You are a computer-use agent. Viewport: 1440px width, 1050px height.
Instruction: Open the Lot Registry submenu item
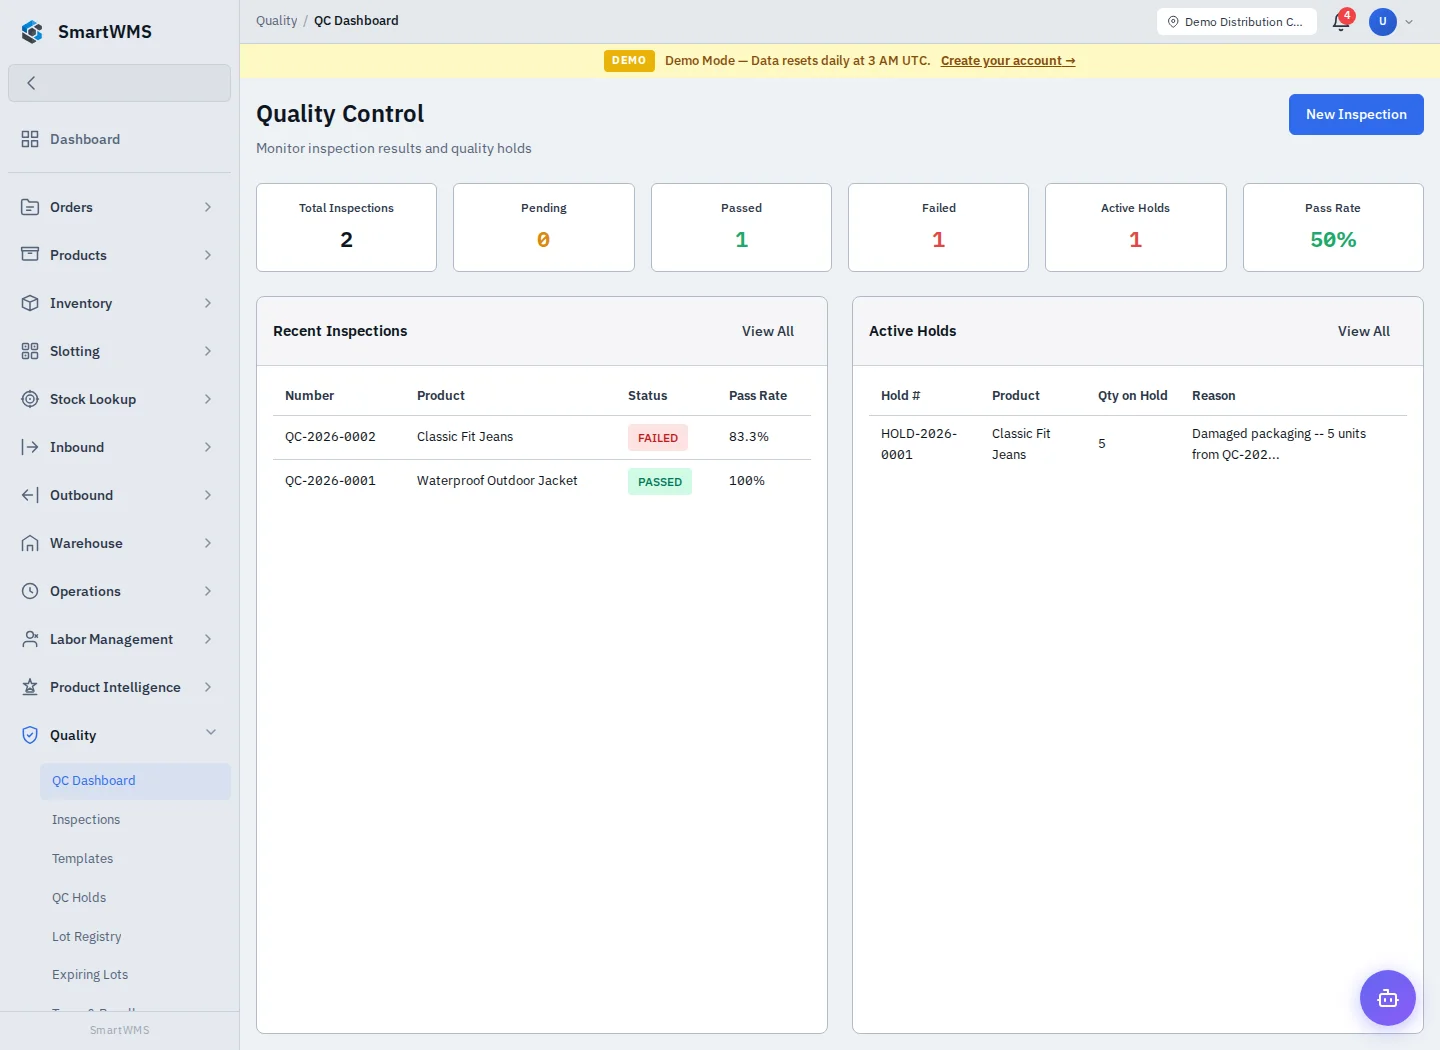[135, 937]
